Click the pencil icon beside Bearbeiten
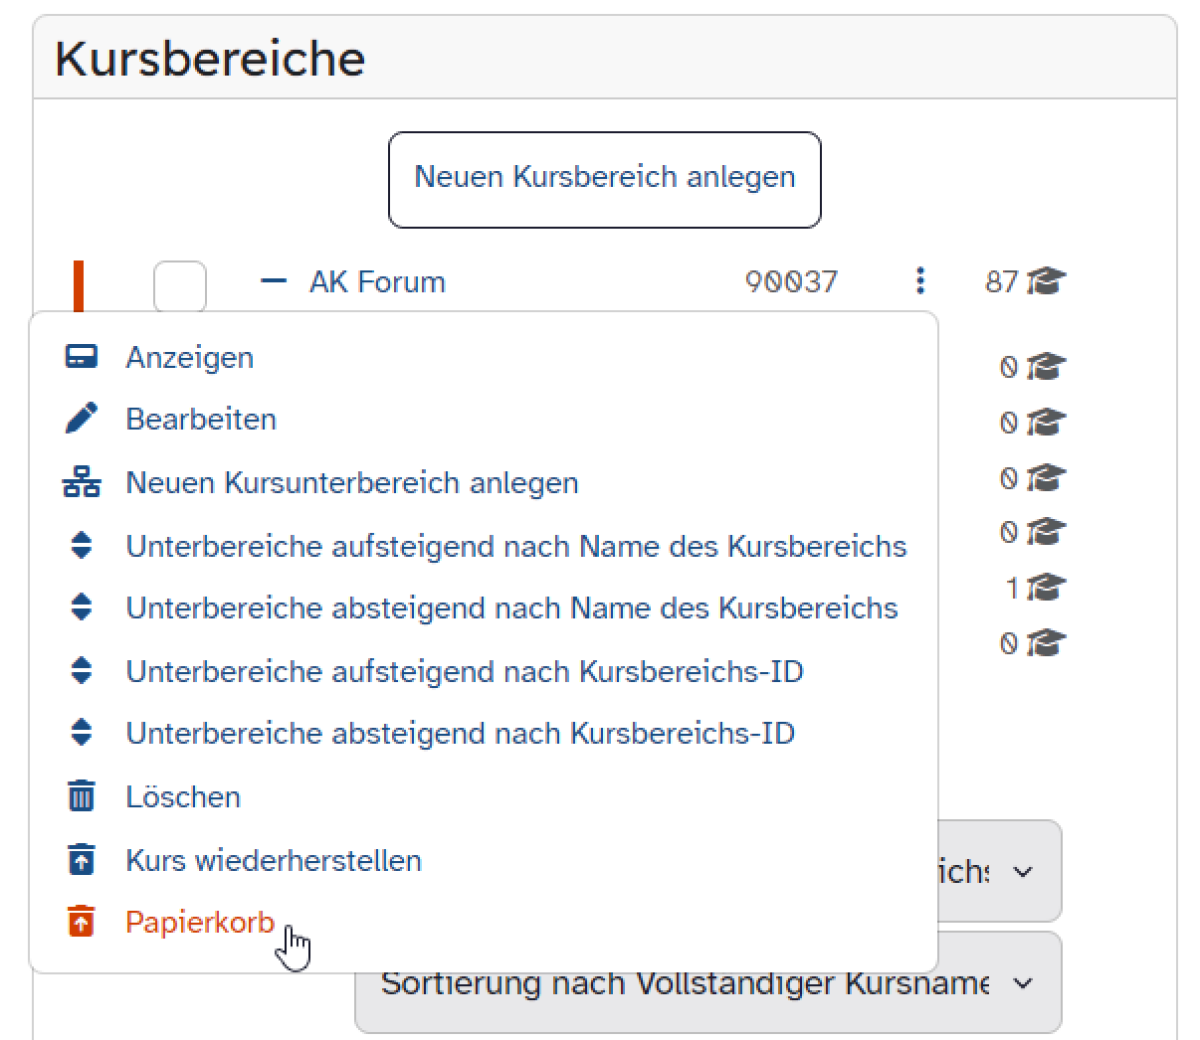This screenshot has width=1200, height=1040. [81, 418]
